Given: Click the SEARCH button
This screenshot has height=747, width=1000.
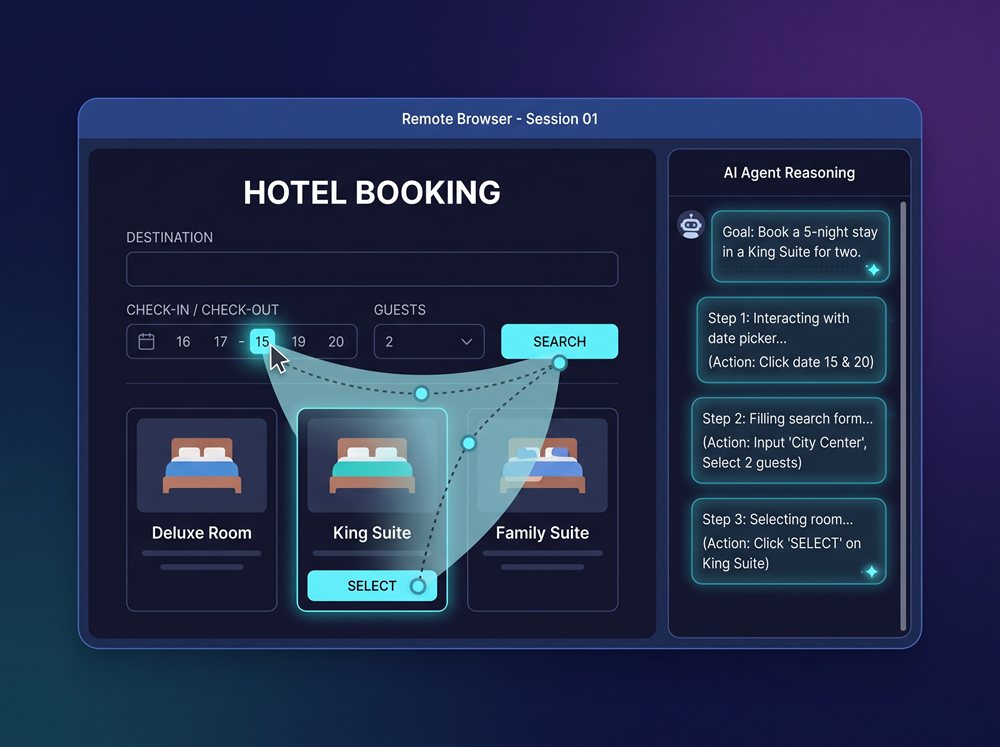Looking at the screenshot, I should point(559,341).
